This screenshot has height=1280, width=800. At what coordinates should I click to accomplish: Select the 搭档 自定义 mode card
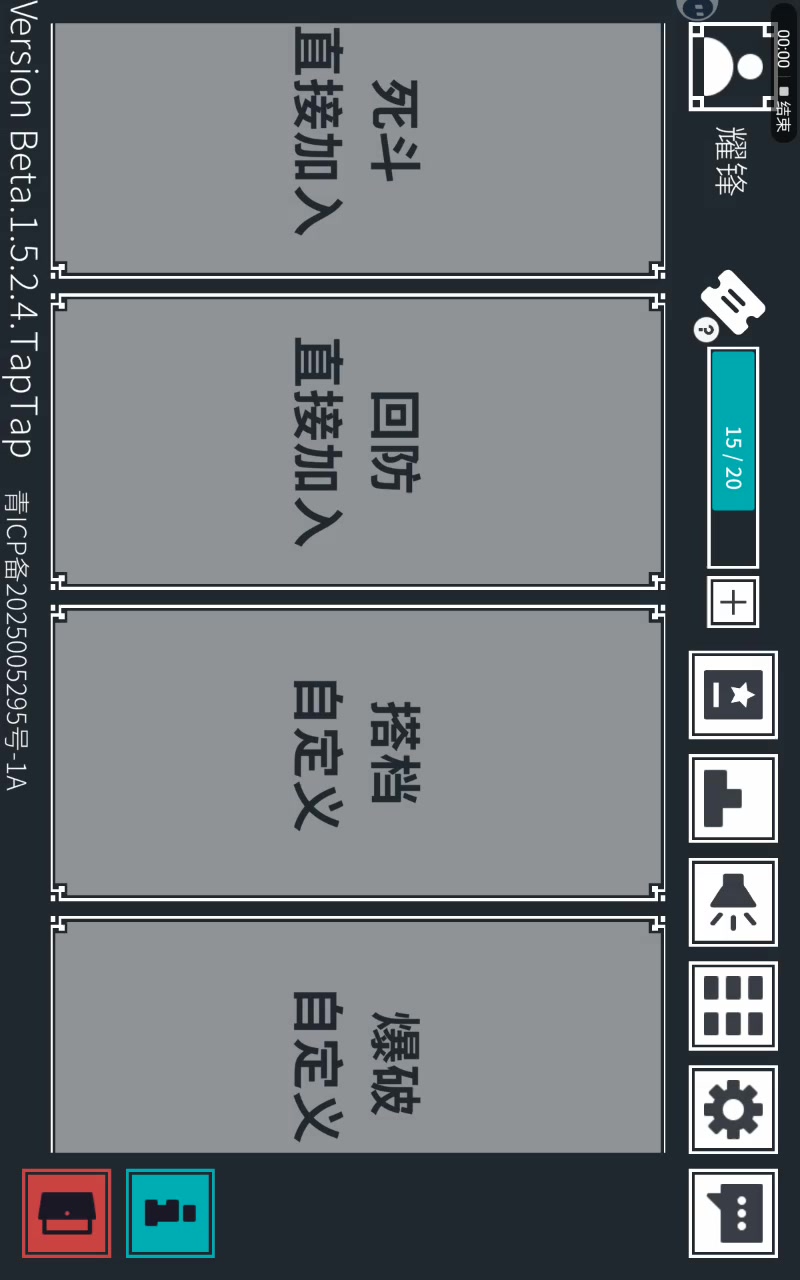click(x=357, y=753)
